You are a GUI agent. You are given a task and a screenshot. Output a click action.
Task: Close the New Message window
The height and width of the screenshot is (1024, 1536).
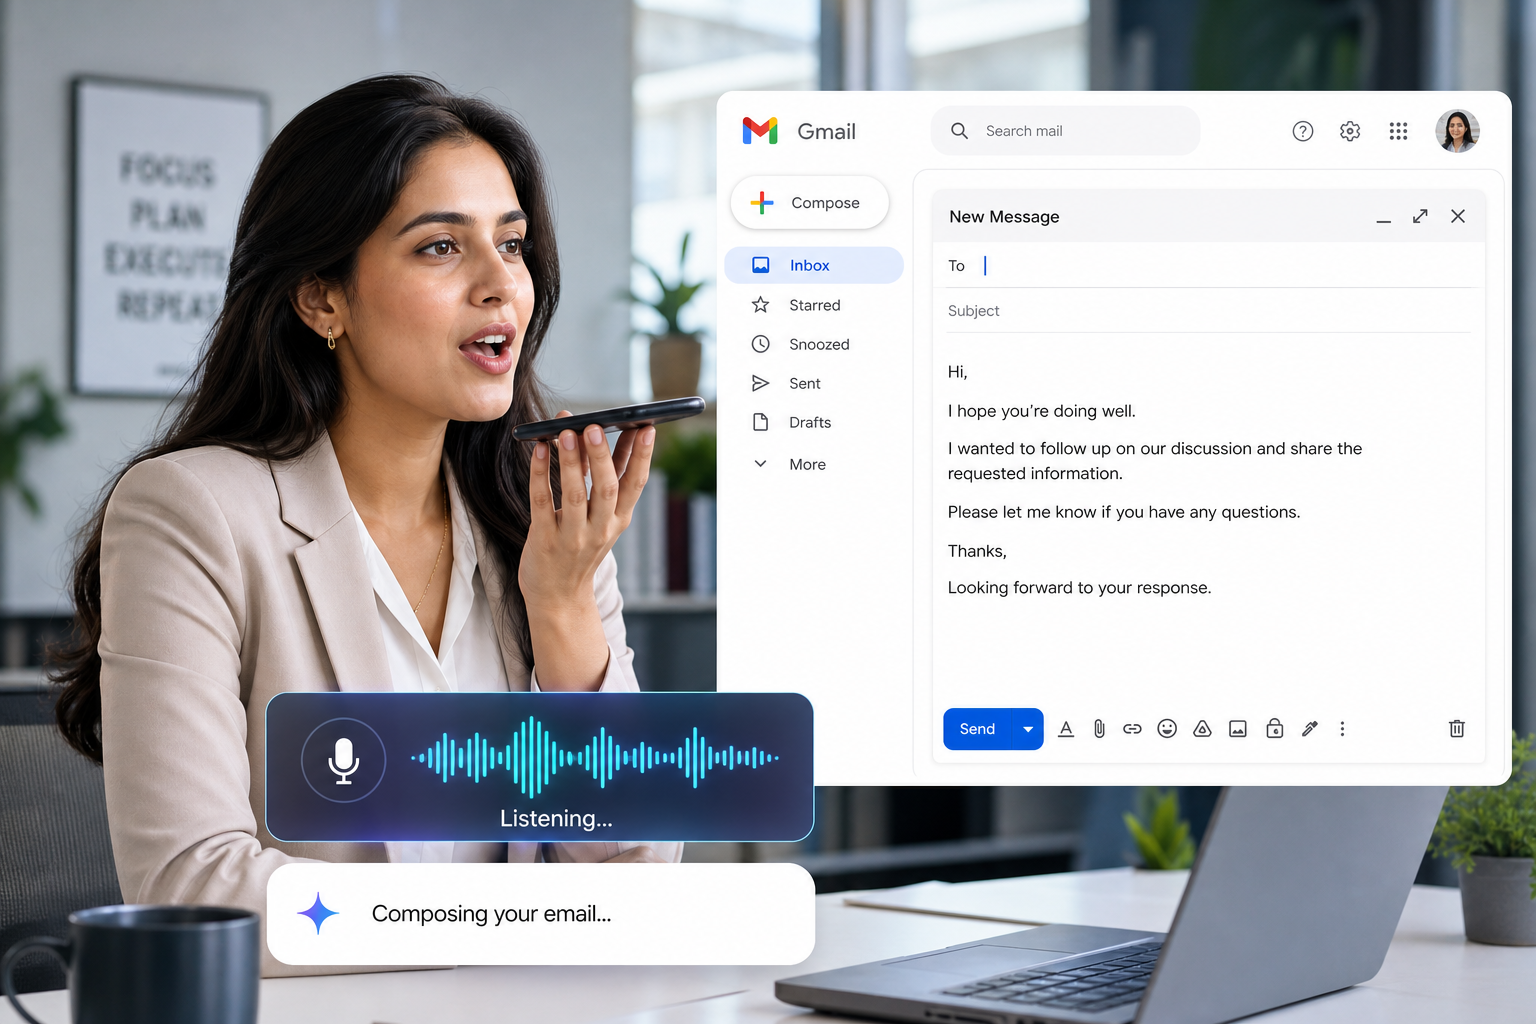tap(1458, 216)
